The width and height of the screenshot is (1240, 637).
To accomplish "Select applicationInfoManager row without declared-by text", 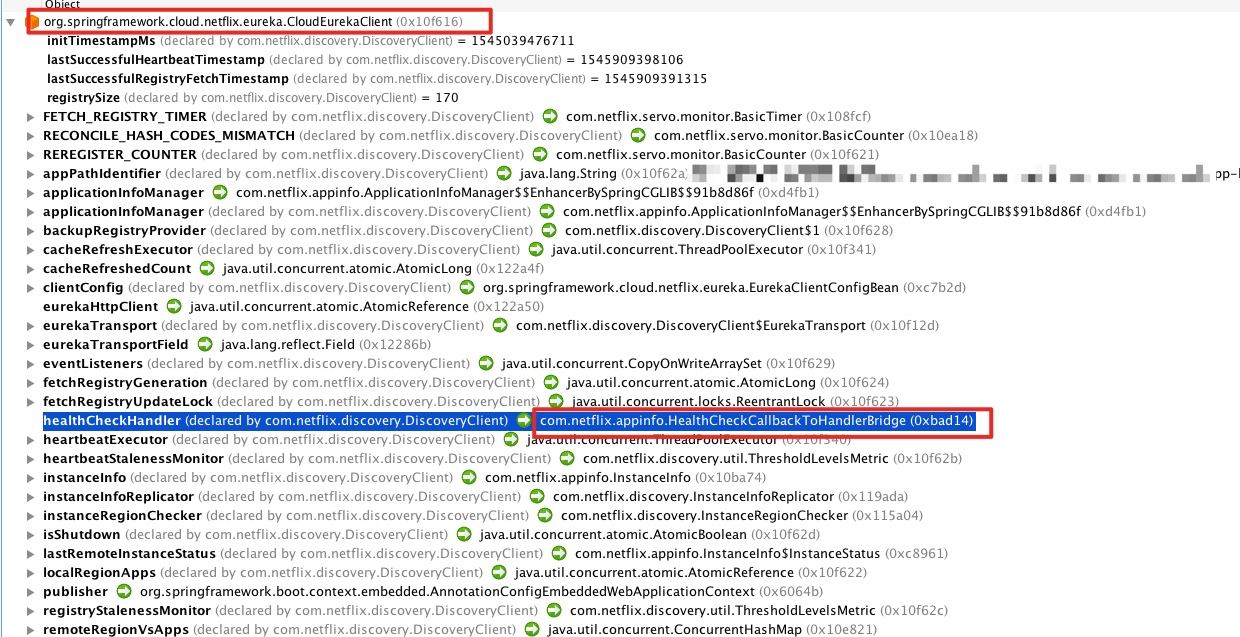I will click(431, 192).
